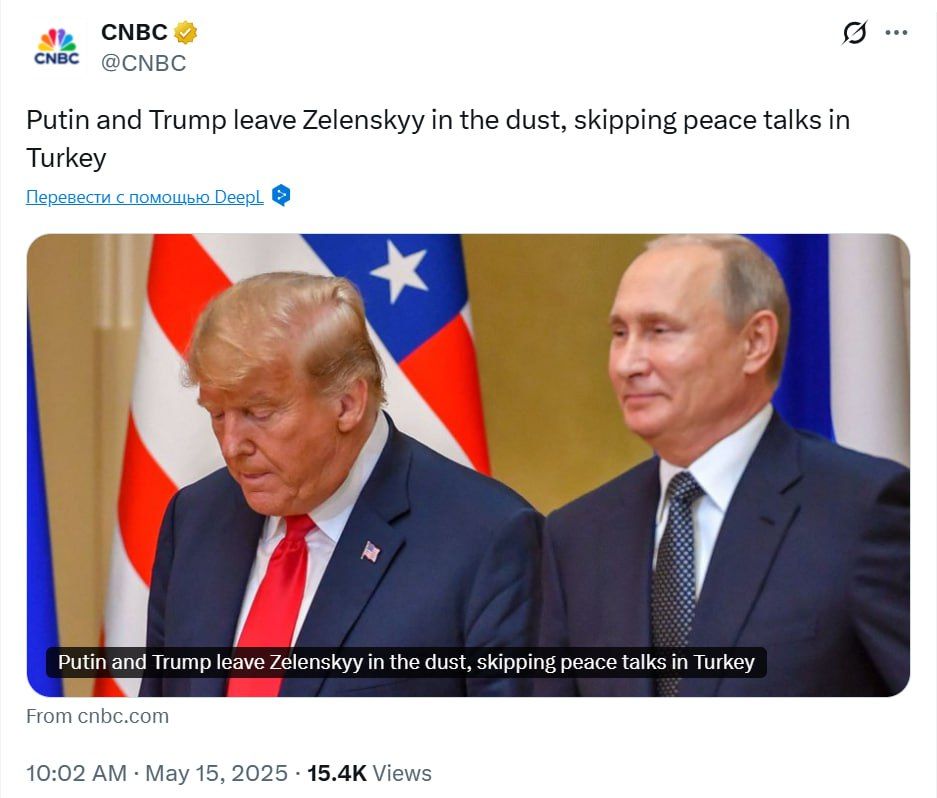Click the blue DeepL logo icon
Image resolution: width=937 pixels, height=798 pixels.
[281, 195]
